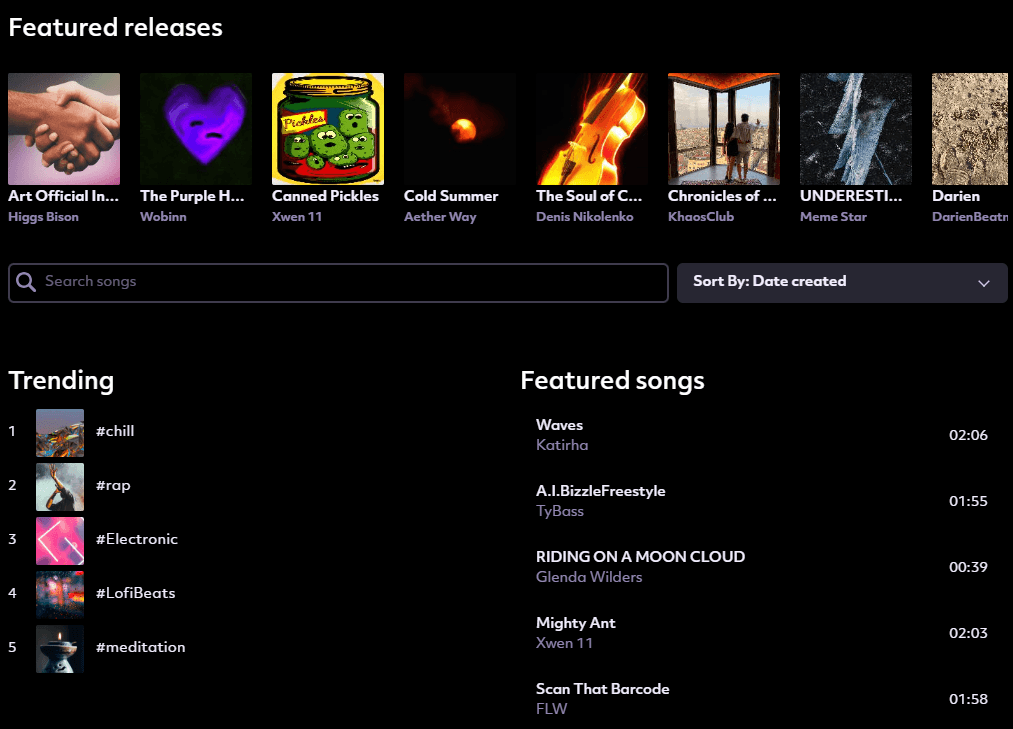The width and height of the screenshot is (1013, 729).
Task: Open the #meditation trending tag
Action: tap(140, 647)
